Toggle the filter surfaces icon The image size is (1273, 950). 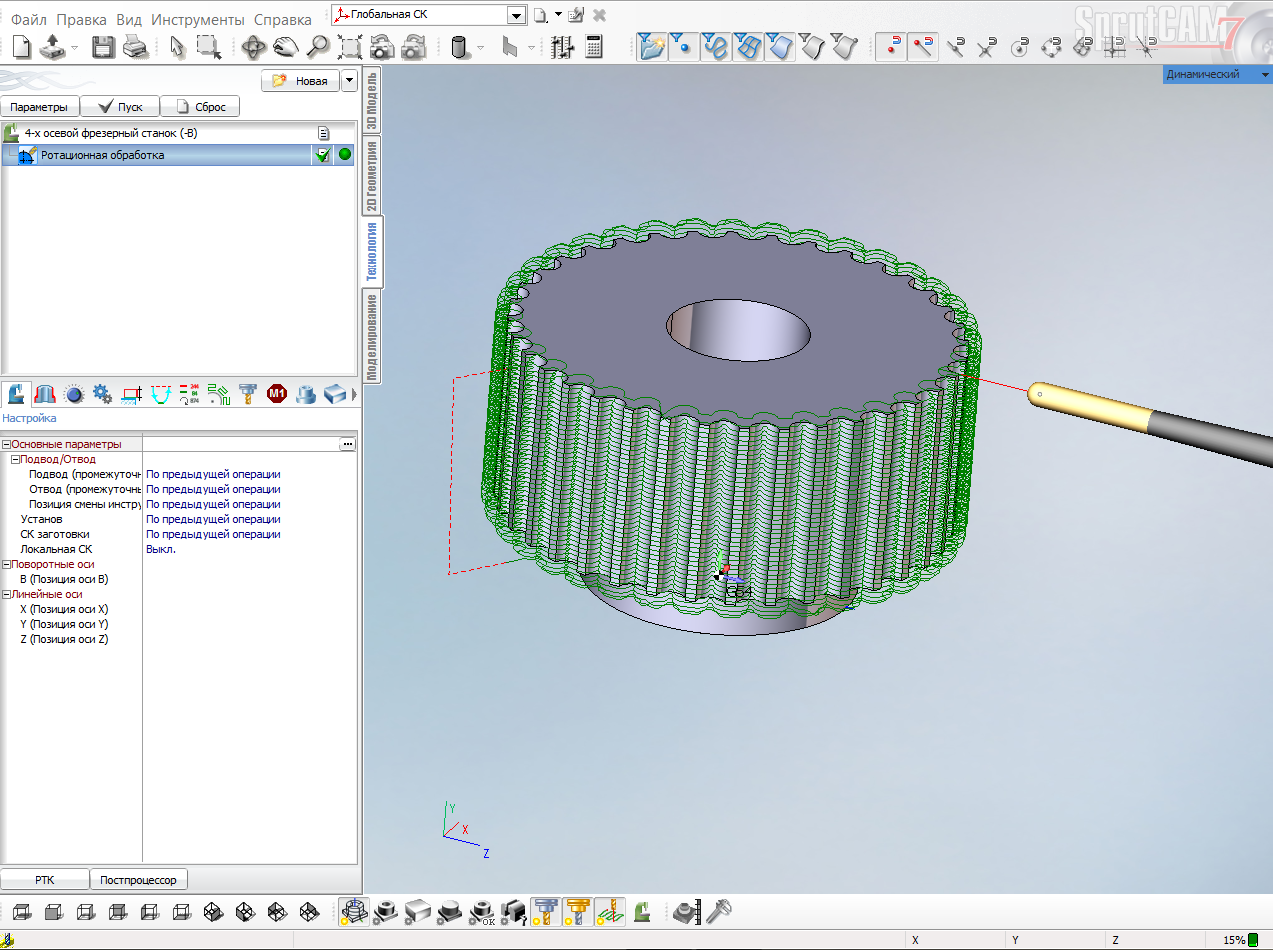(779, 46)
